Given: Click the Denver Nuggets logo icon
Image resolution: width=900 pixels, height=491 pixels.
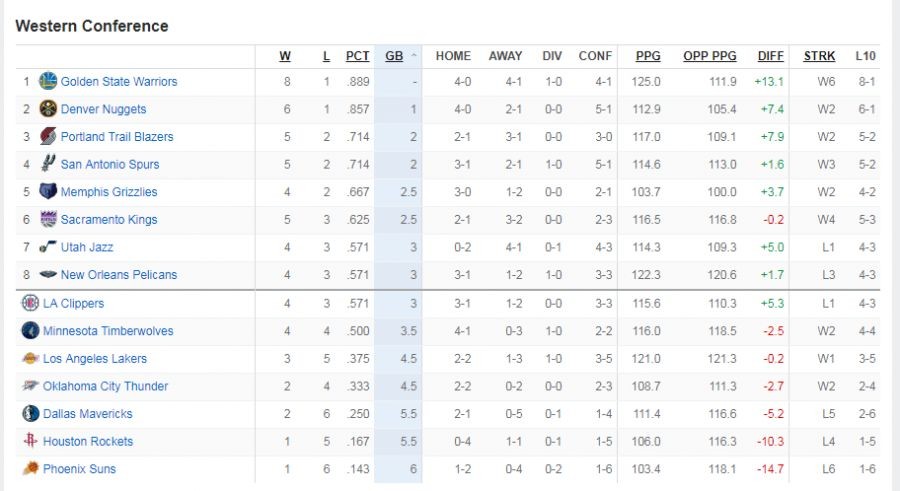Looking at the screenshot, I should (48, 109).
